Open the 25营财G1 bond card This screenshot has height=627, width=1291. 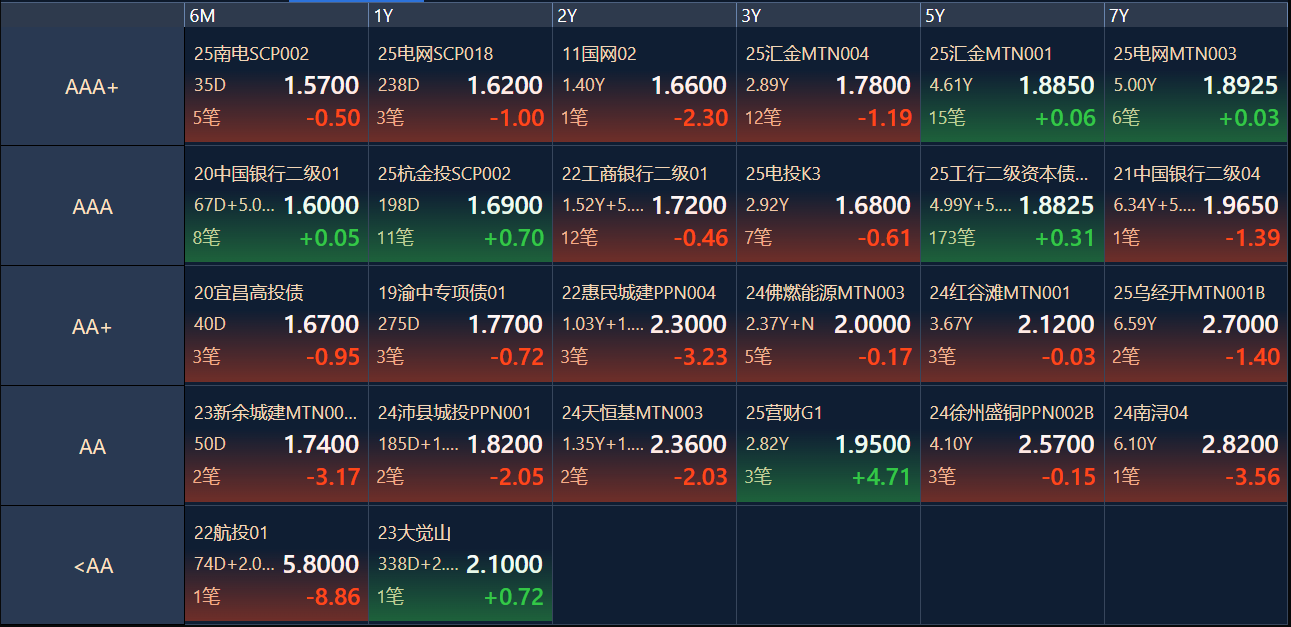pyautogui.click(x=829, y=446)
